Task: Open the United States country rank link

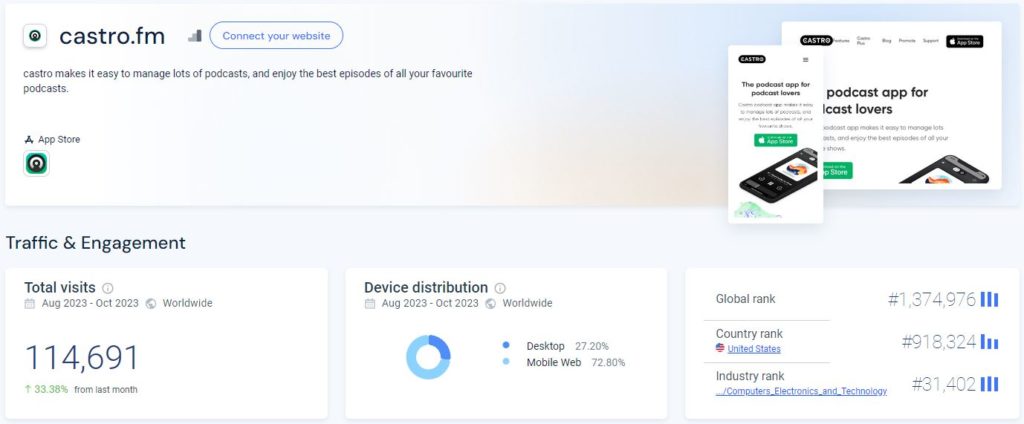Action: pos(754,349)
